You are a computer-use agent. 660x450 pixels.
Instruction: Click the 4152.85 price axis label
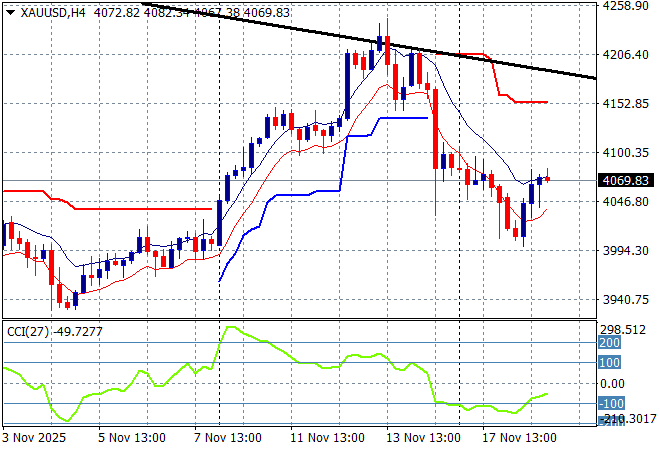pyautogui.click(x=625, y=104)
